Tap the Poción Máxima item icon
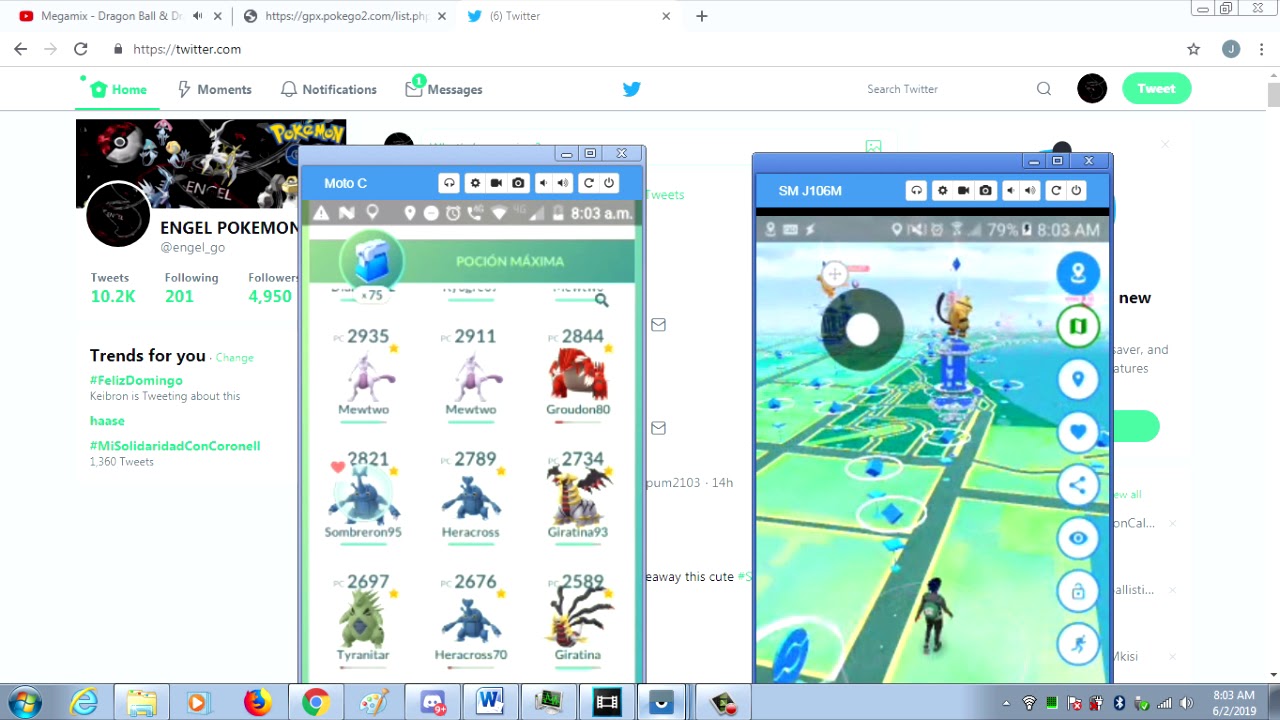This screenshot has width=1280, height=720. click(x=372, y=261)
